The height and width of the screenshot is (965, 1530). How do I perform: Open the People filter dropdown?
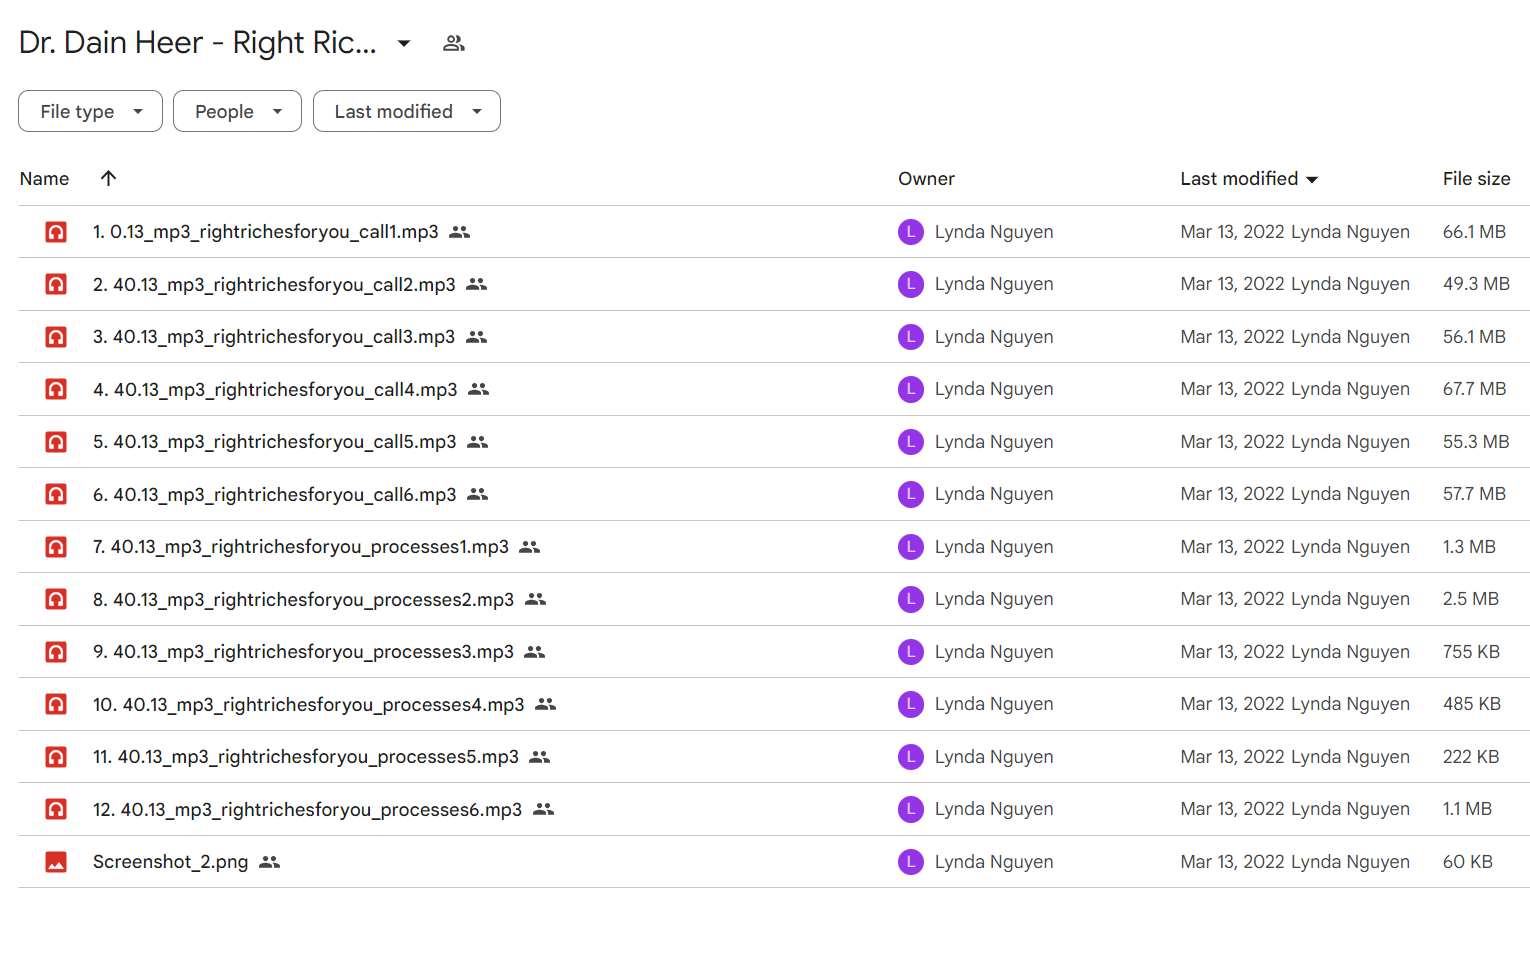[237, 111]
